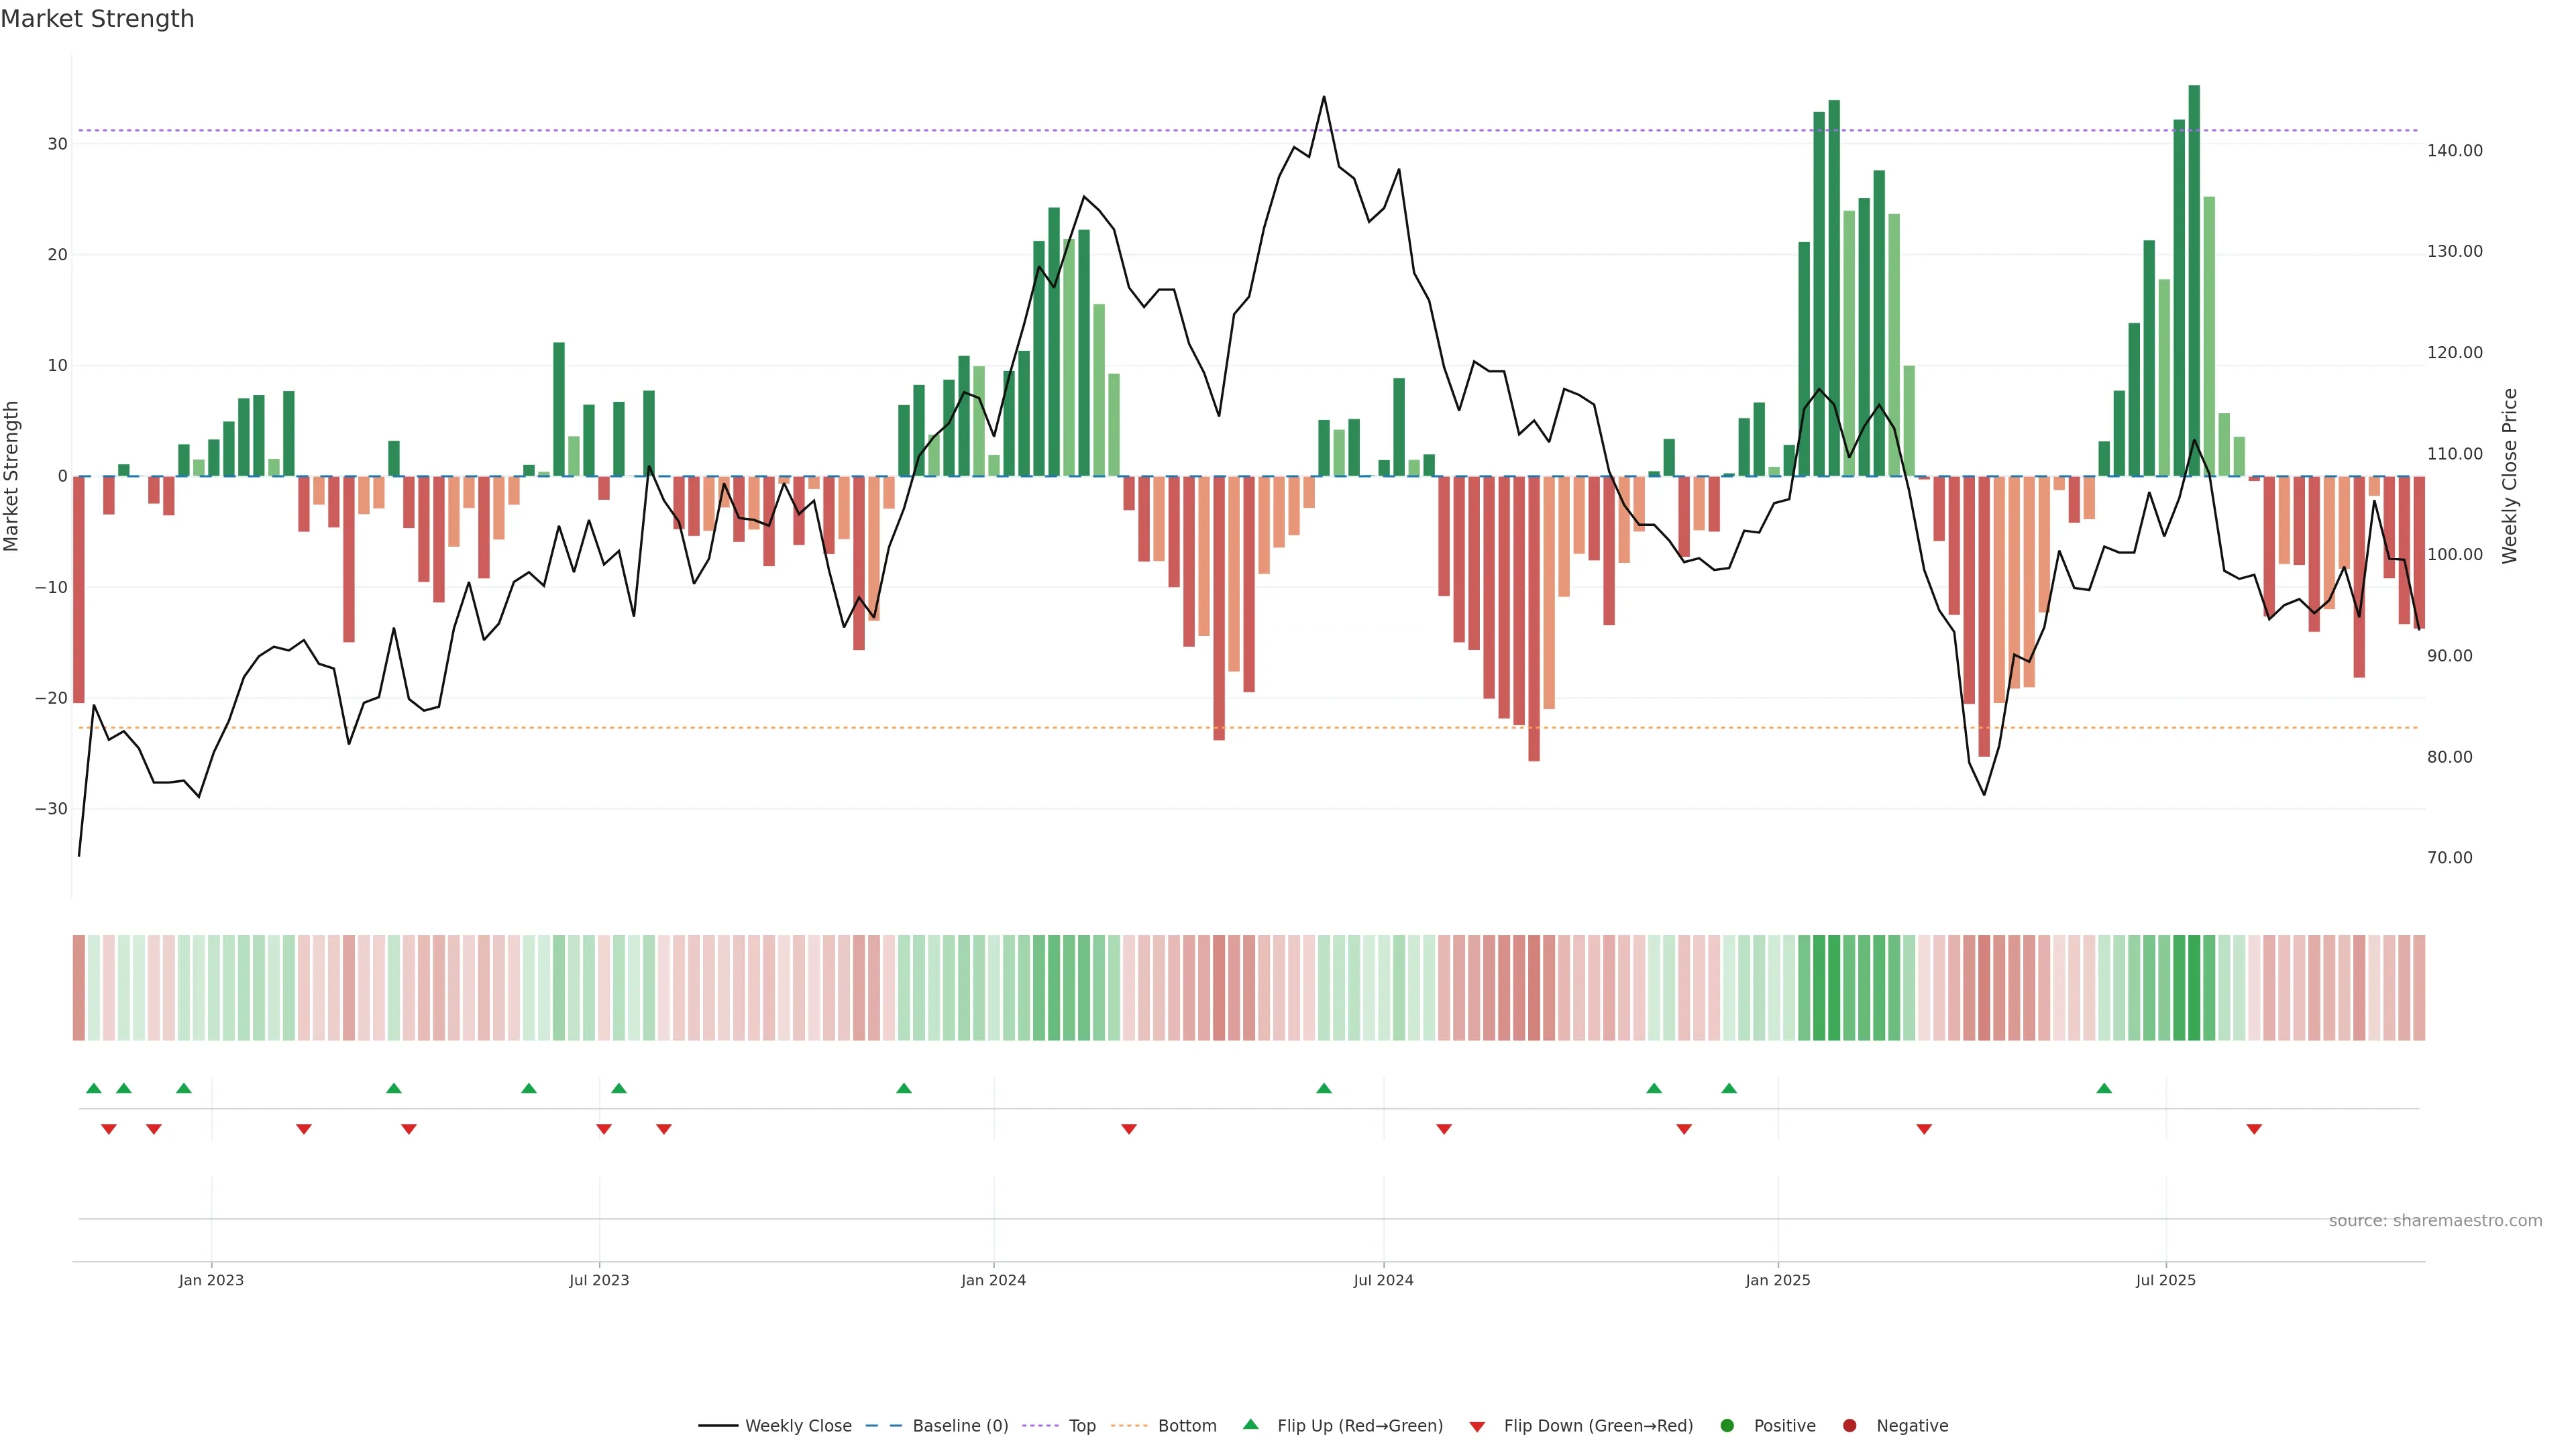Click the Market Strength chart title
The width and height of the screenshot is (2576, 1449).
point(97,19)
